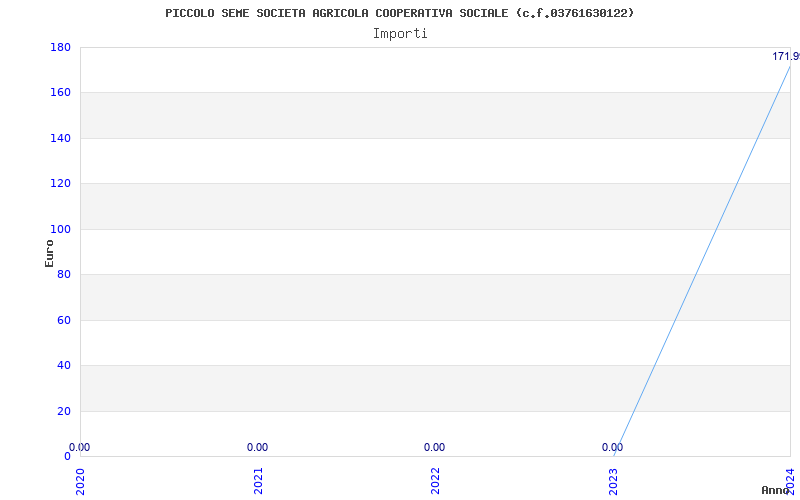
Task: Click the 160 y-axis tick
Action: pyautogui.click(x=60, y=93)
